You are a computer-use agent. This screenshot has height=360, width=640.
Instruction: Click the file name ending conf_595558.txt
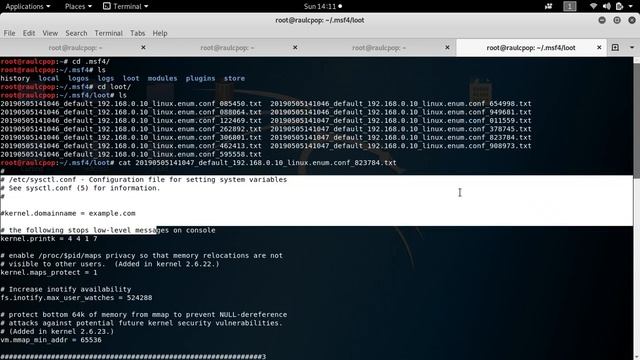[x=131, y=154]
